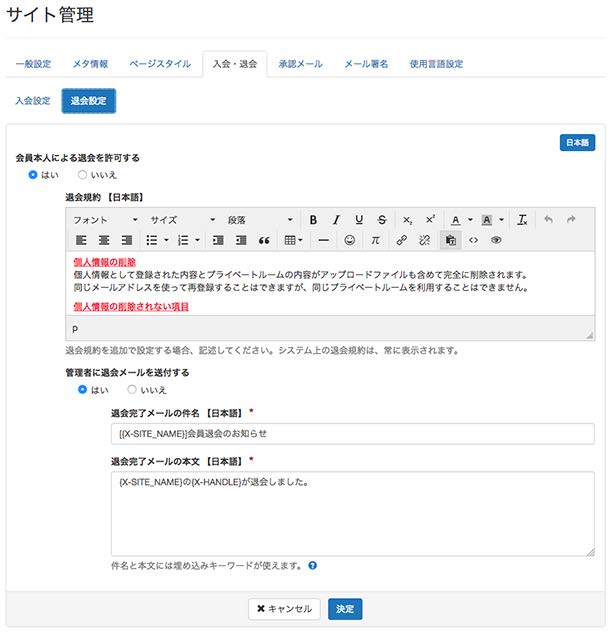Click the 決定 button
Image resolution: width=610 pixels, height=632 pixels.
pos(345,609)
